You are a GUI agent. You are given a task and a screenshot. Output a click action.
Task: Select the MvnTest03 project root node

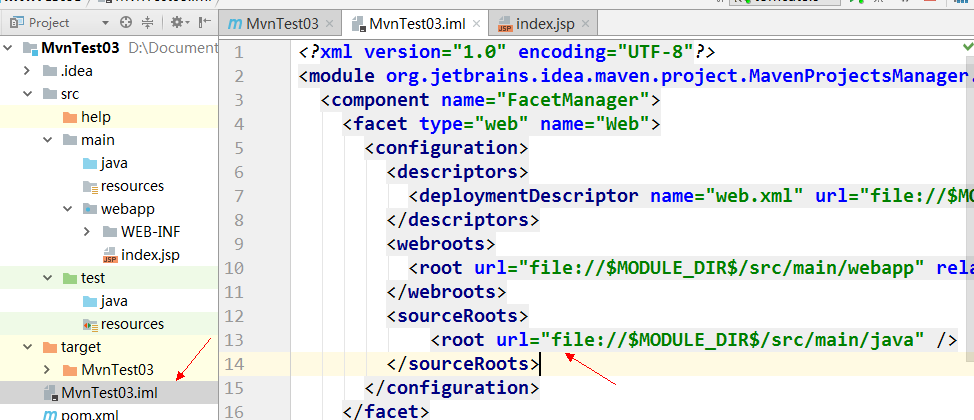[80, 48]
